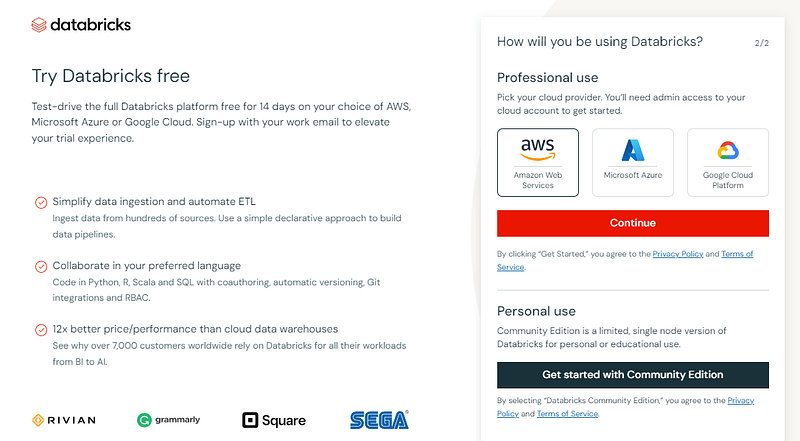
Task: Select the AWS cloud provider icon
Action: [x=538, y=149]
